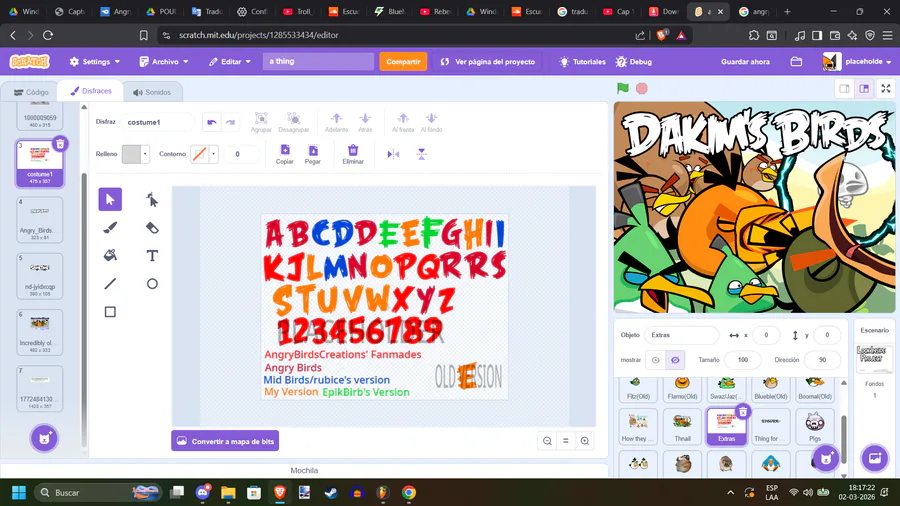Viewport: 900px width, 506px height.
Task: Reset paint canvas zoom
Action: pos(566,441)
